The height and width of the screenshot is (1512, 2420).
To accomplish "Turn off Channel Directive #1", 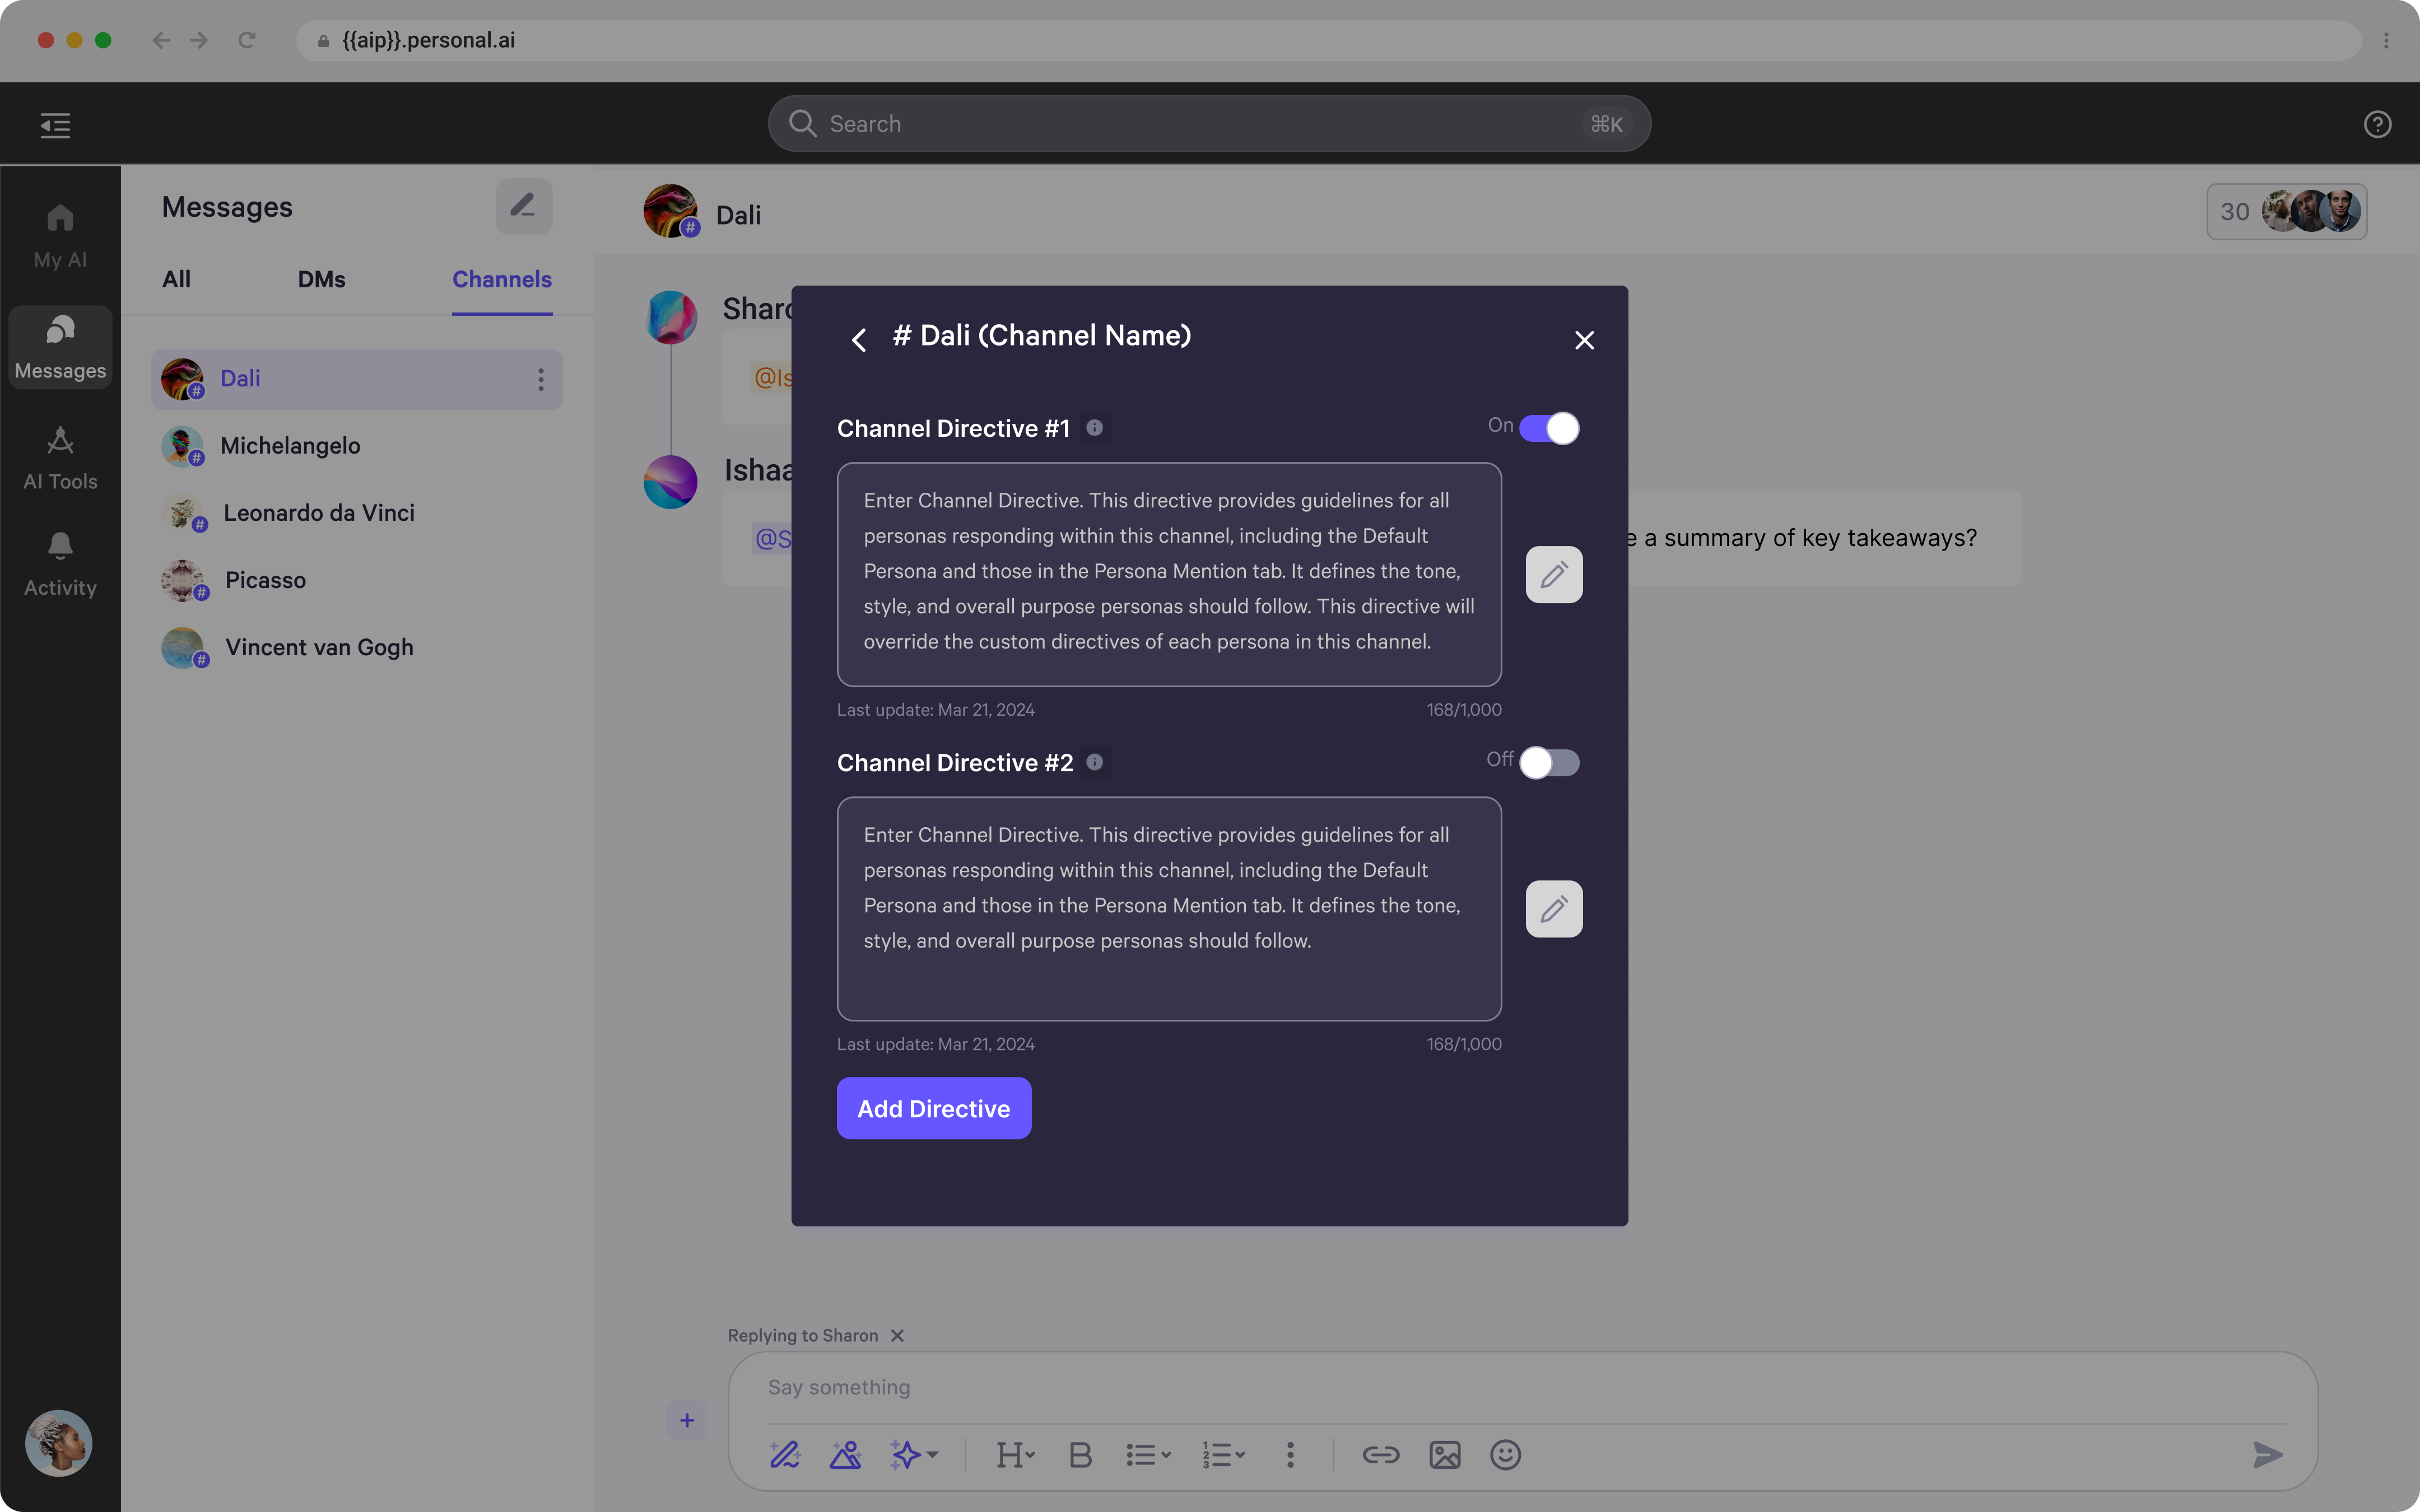I will point(1548,427).
